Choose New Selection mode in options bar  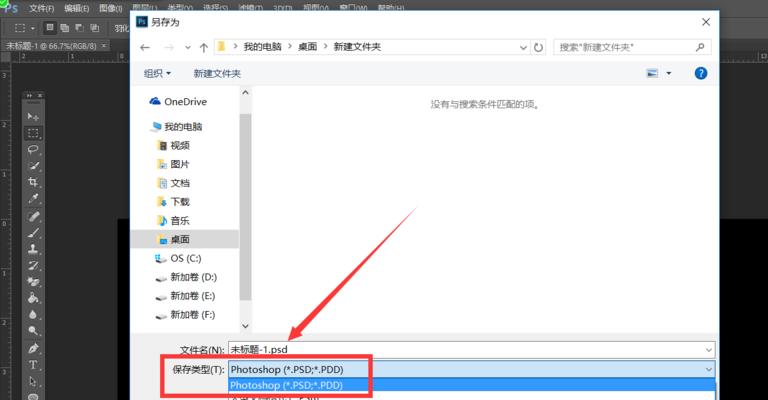(49, 27)
